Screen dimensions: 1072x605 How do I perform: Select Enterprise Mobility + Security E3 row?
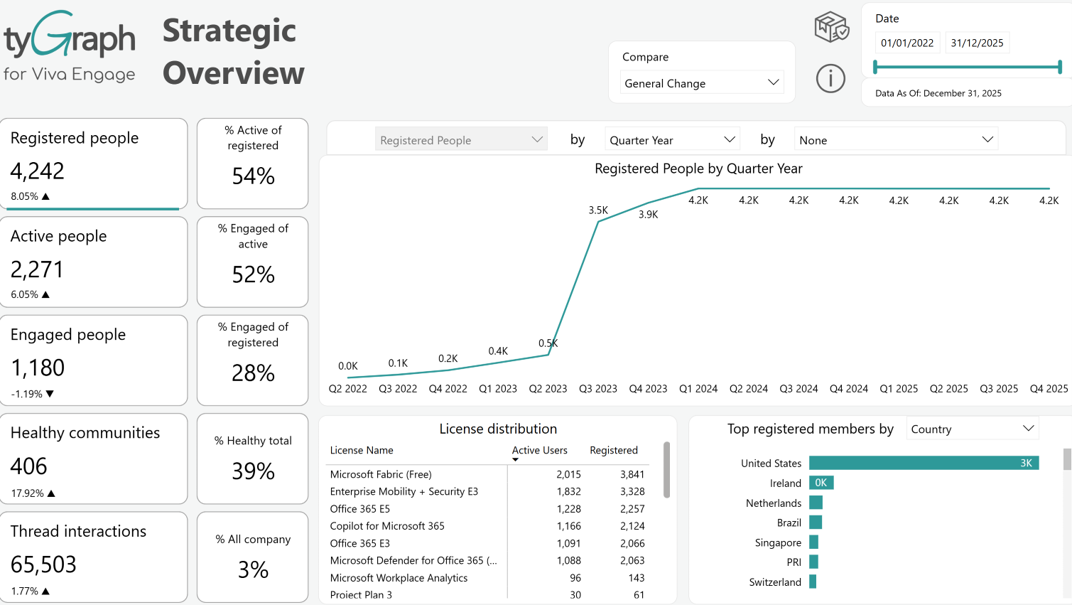[487, 491]
